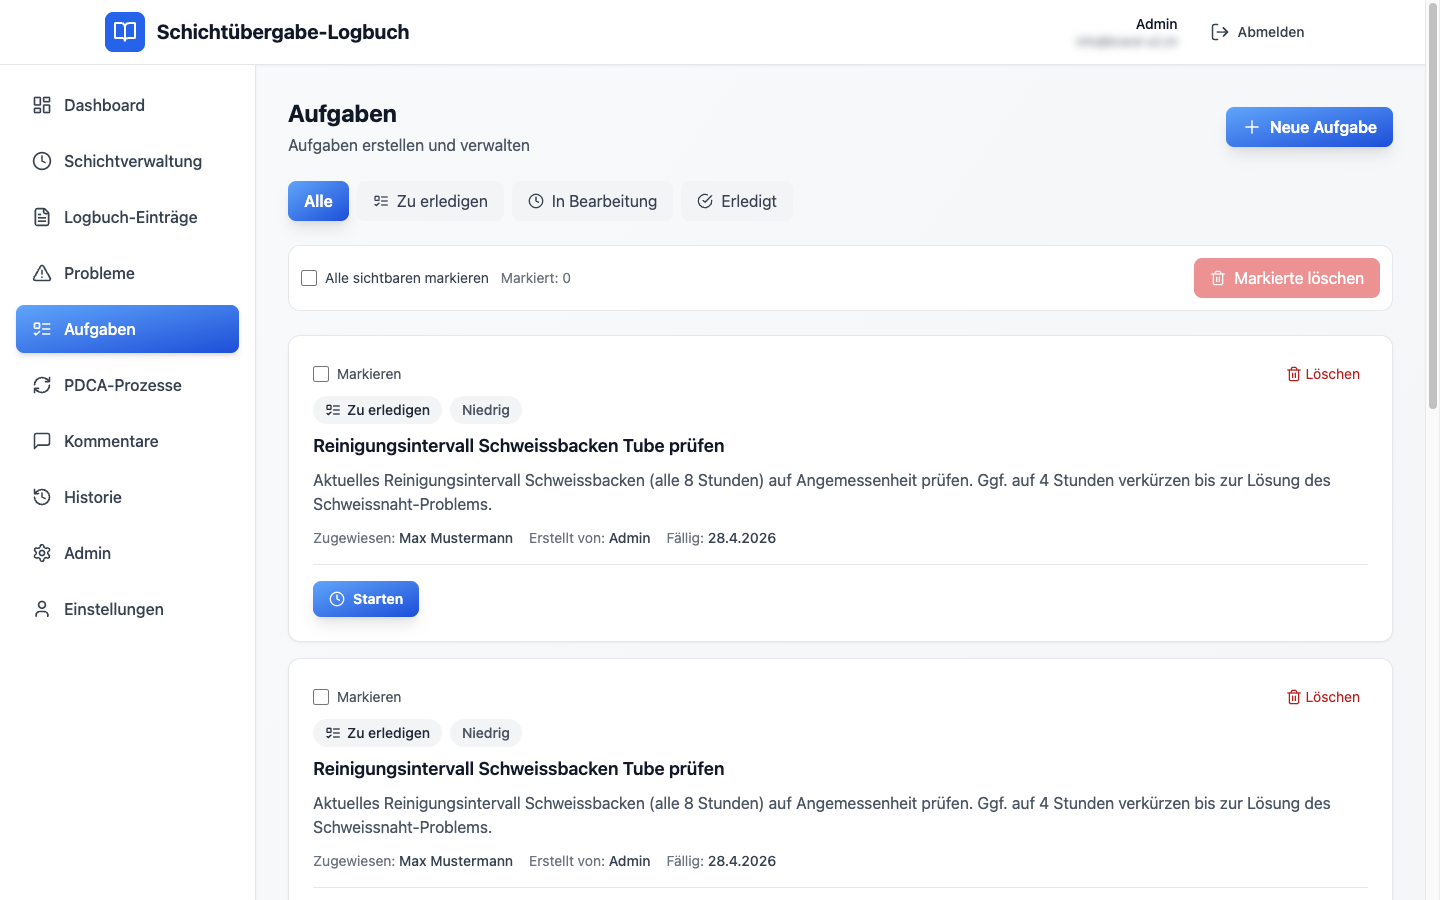This screenshot has width=1440, height=900.
Task: Click the warning triangle icon for Probleme
Action: (x=42, y=273)
